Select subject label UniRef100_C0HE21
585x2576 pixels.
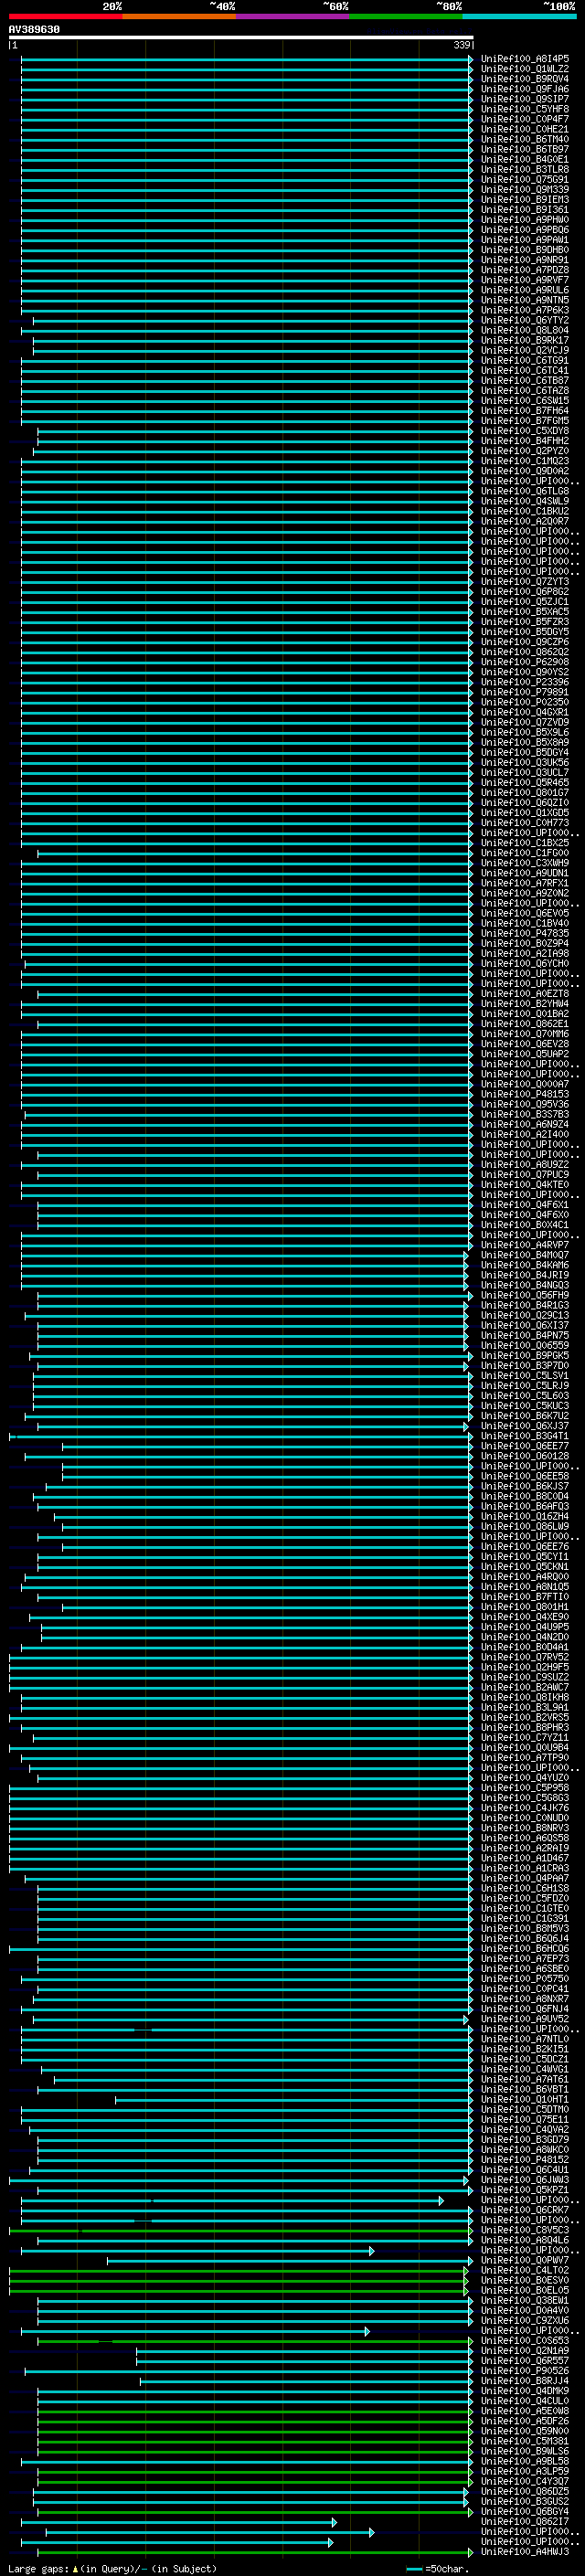(525, 129)
